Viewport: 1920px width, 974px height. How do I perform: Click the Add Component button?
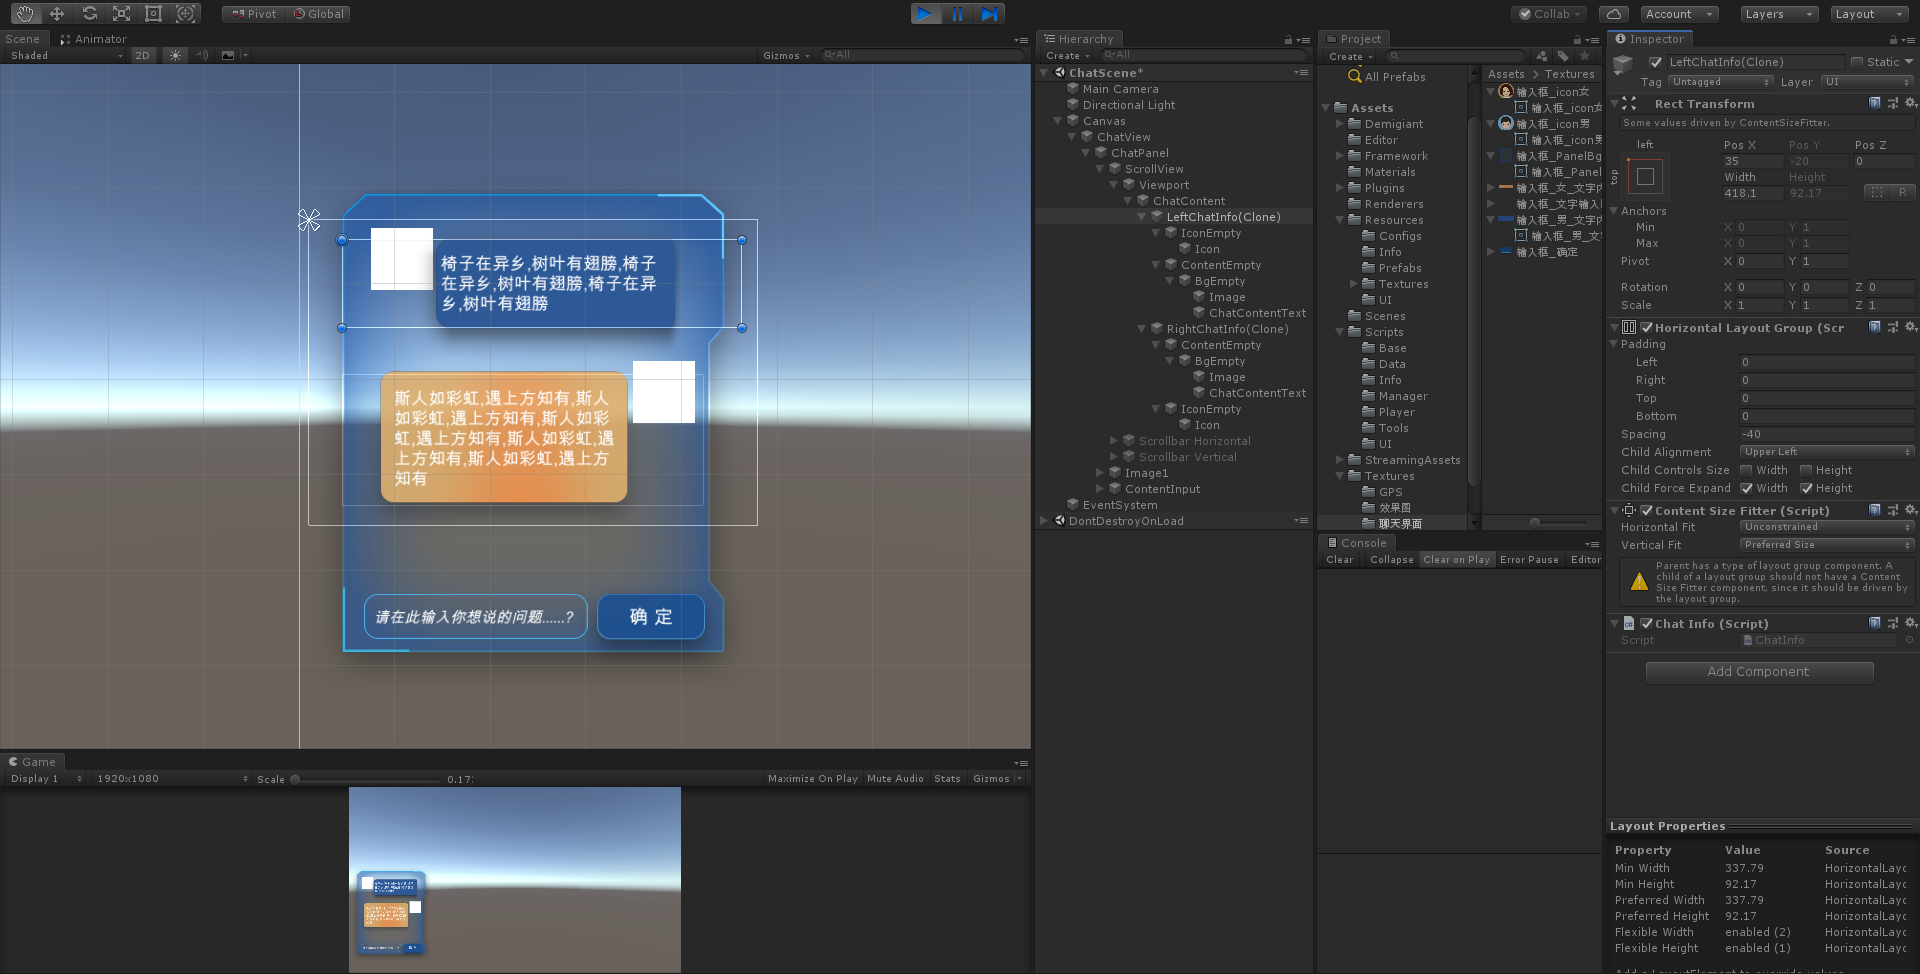(x=1758, y=672)
